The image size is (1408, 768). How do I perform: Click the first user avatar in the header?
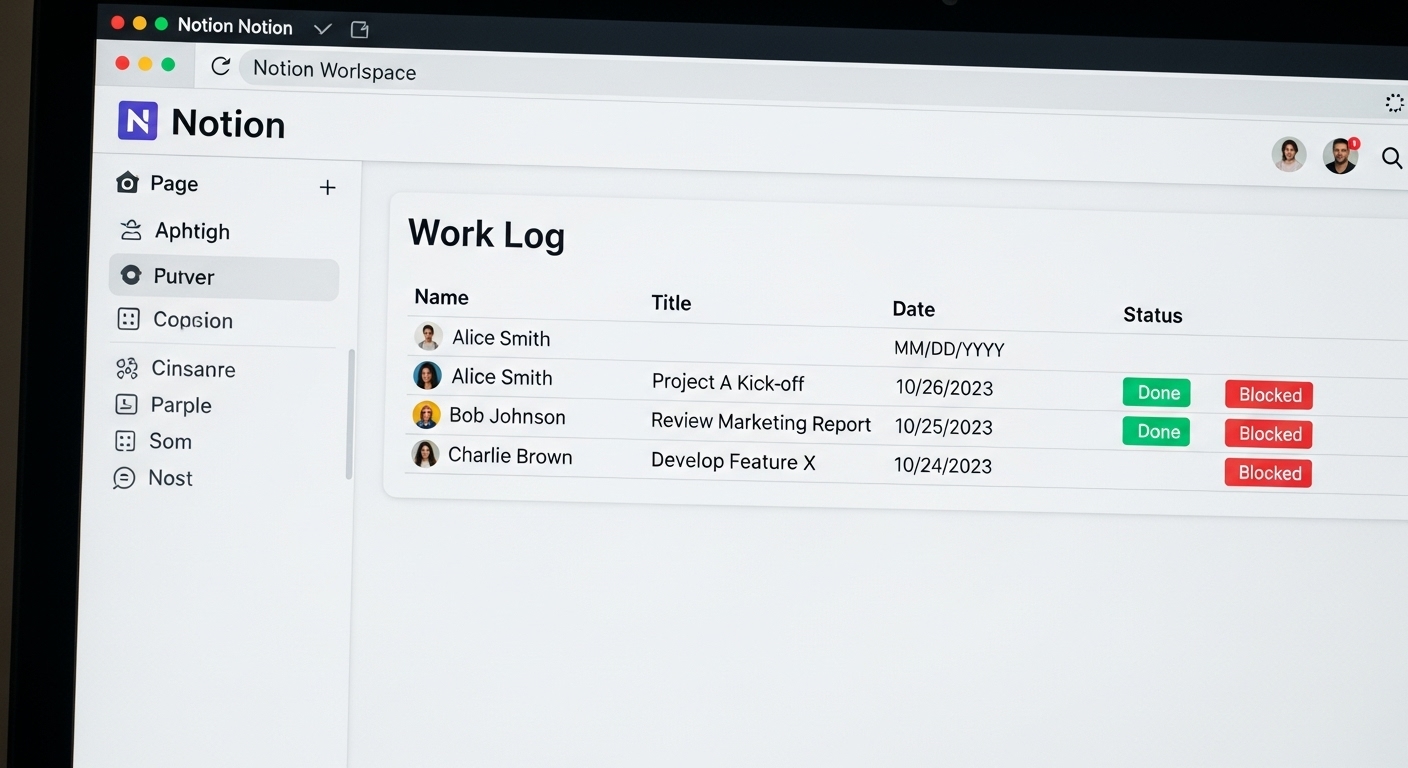(1288, 154)
